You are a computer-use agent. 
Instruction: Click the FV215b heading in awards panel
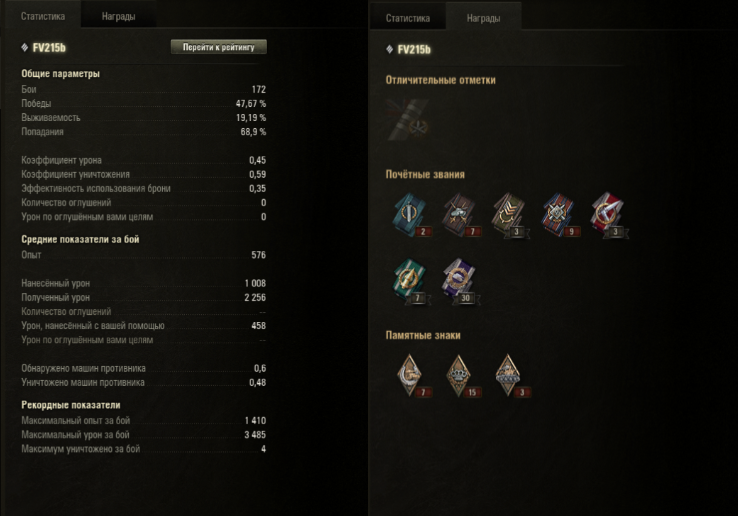point(414,49)
